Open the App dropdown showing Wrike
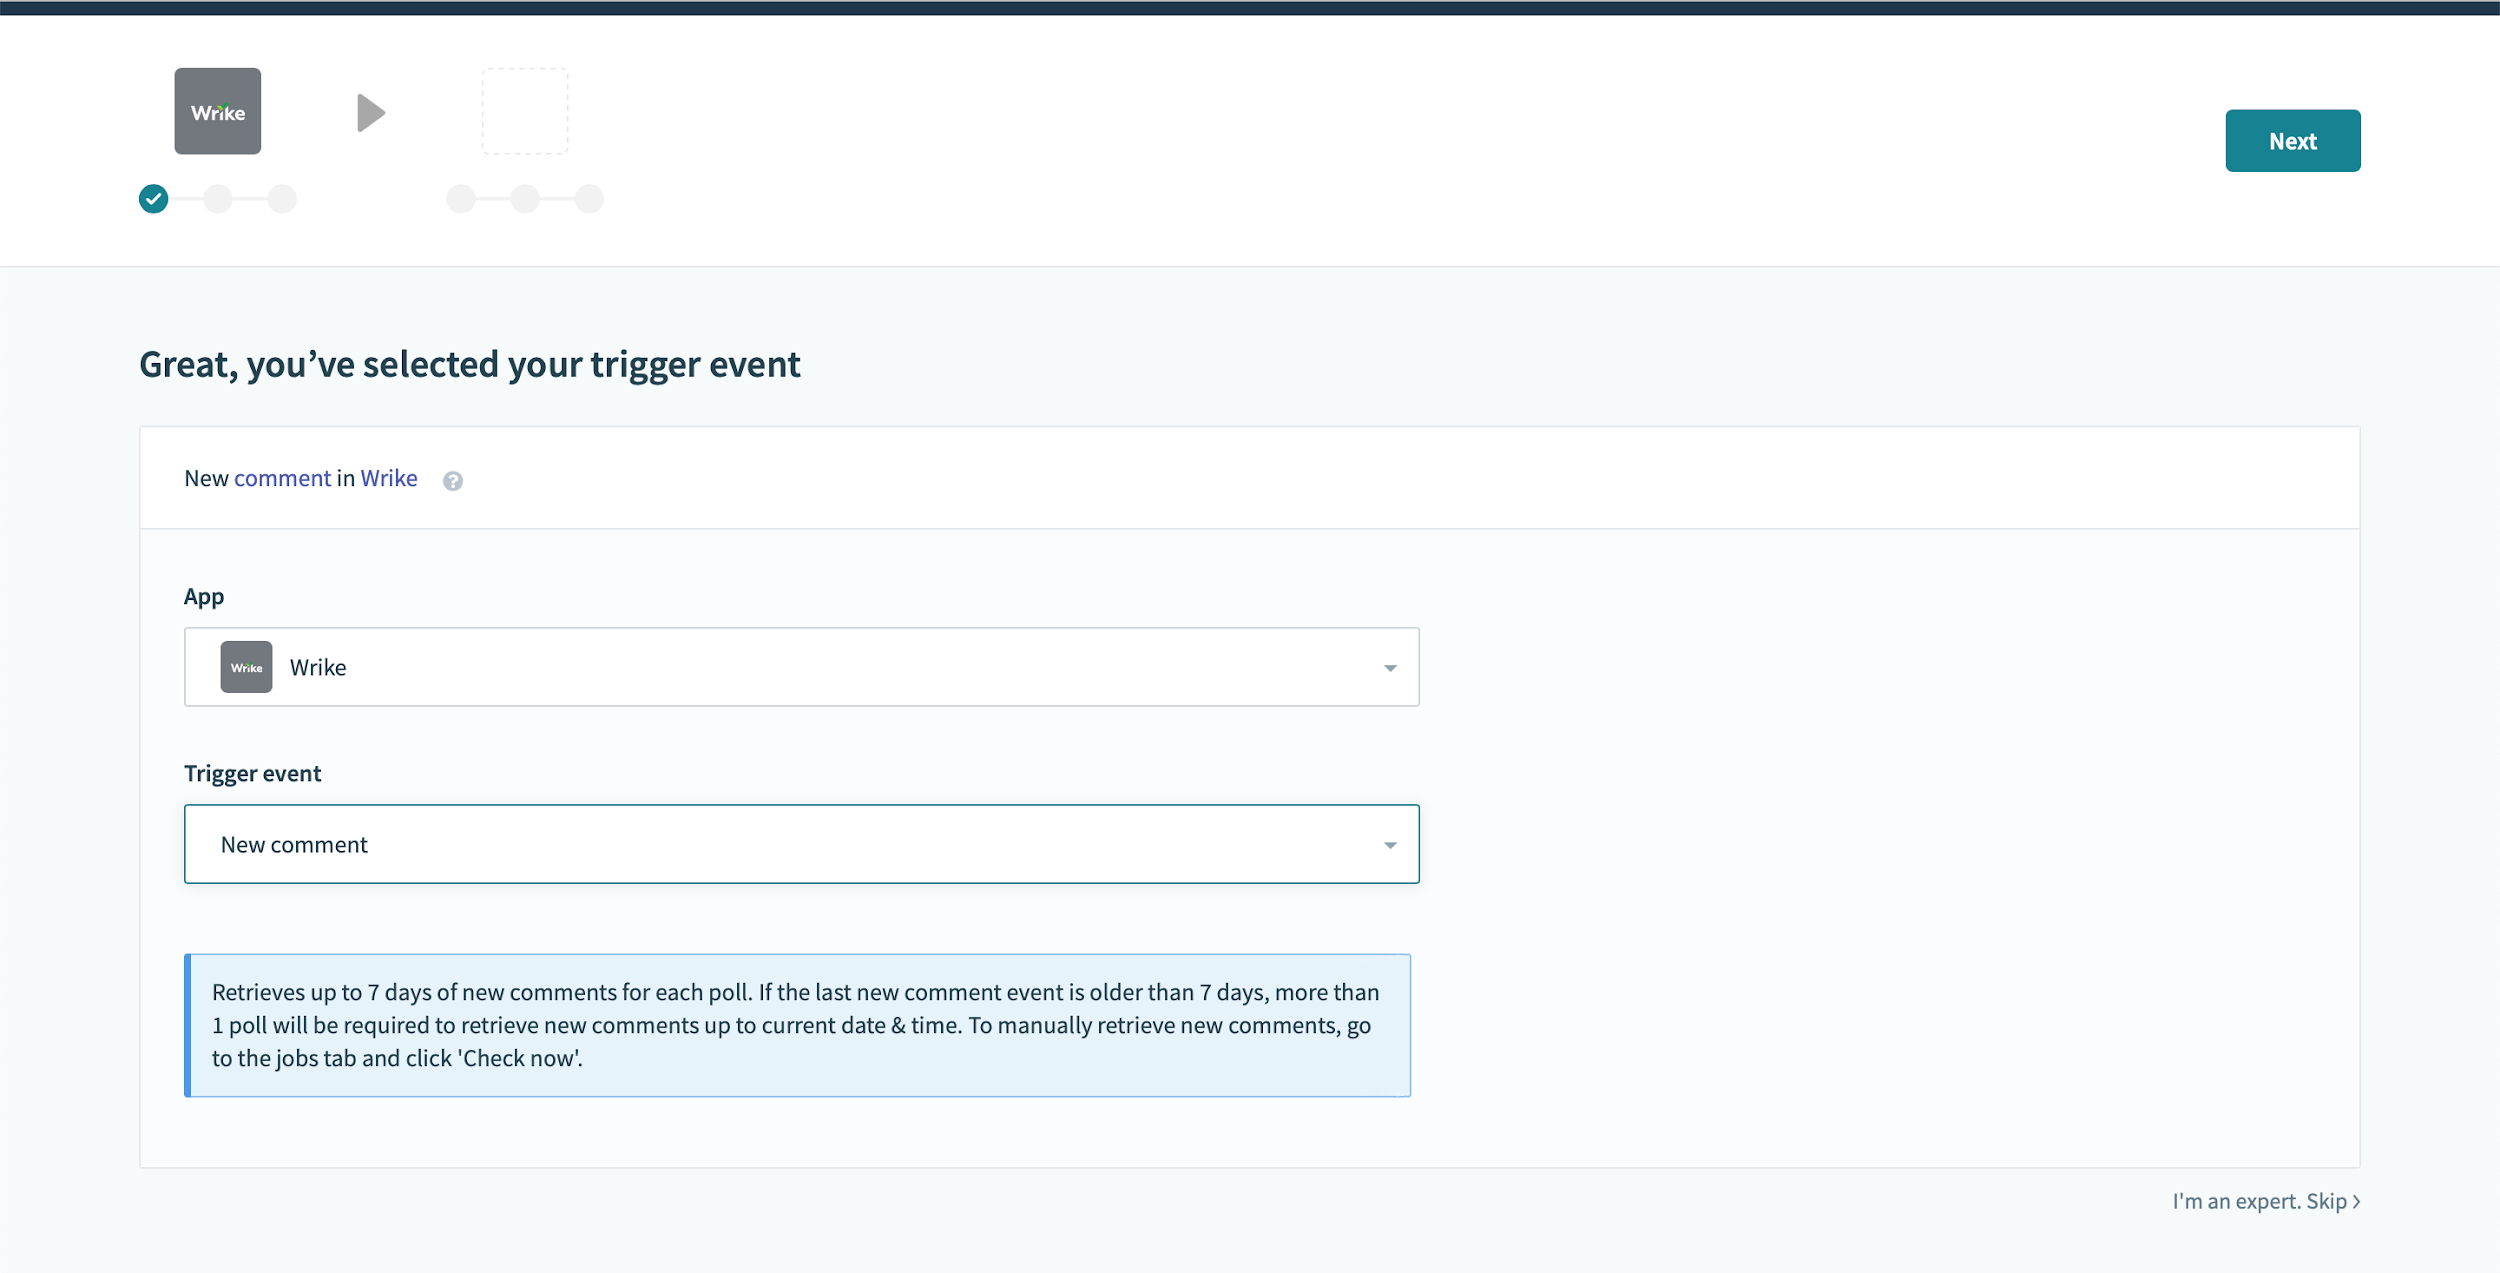The height and width of the screenshot is (1273, 2500). click(x=800, y=667)
